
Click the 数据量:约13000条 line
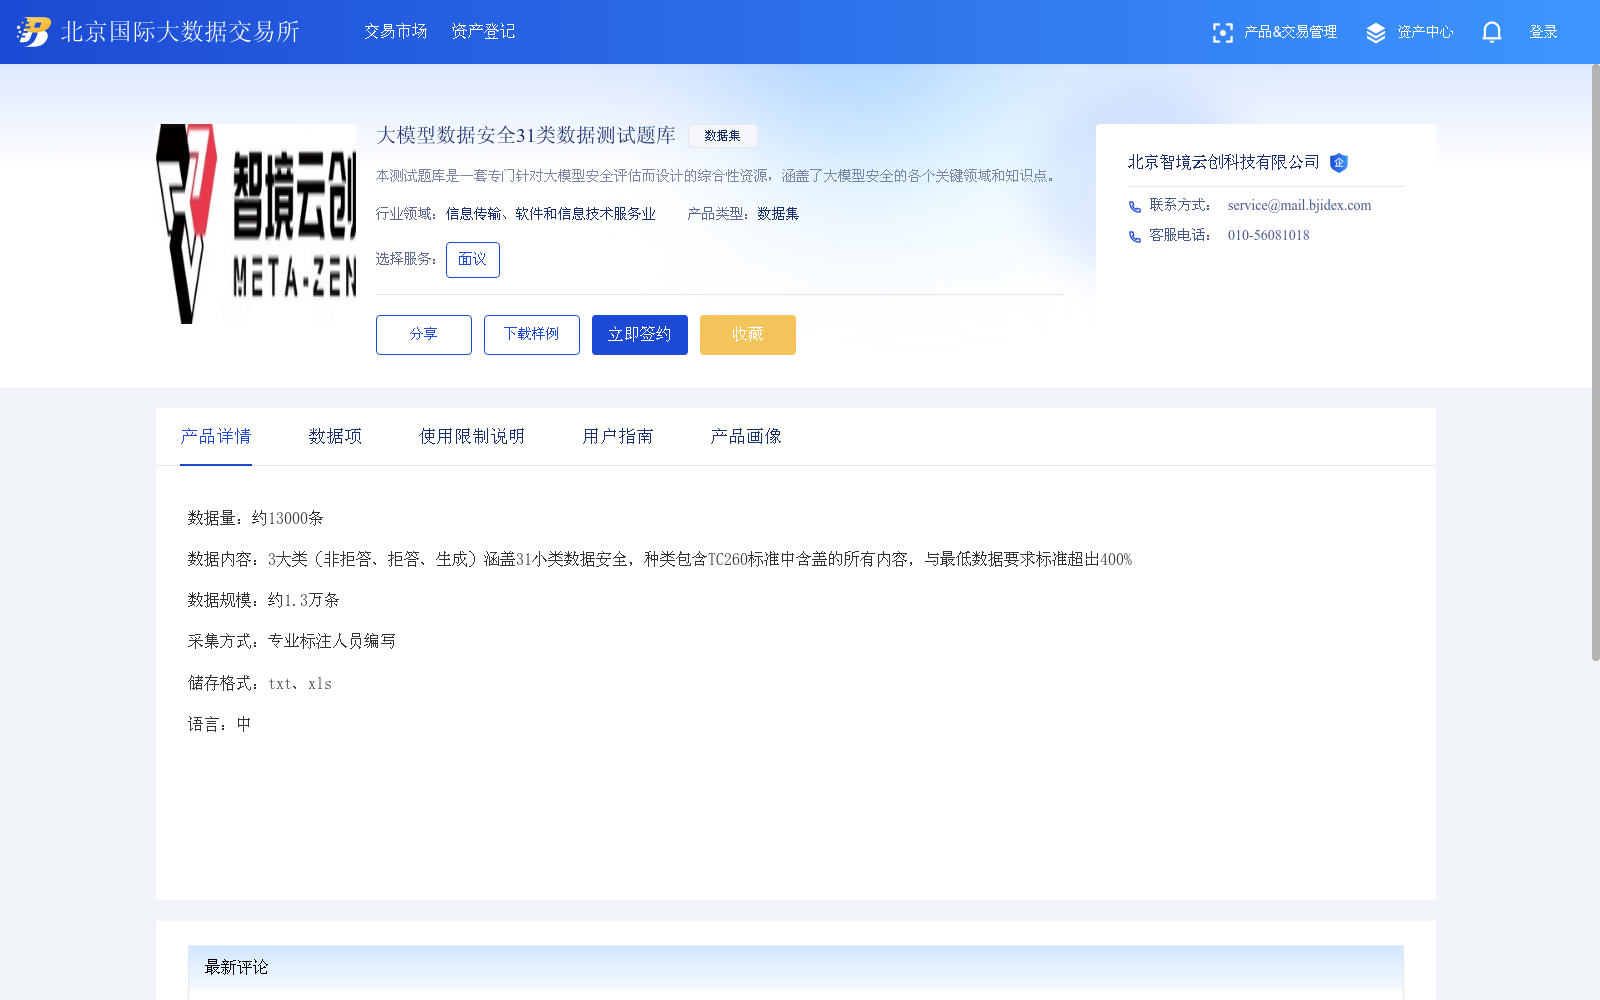[x=256, y=518]
